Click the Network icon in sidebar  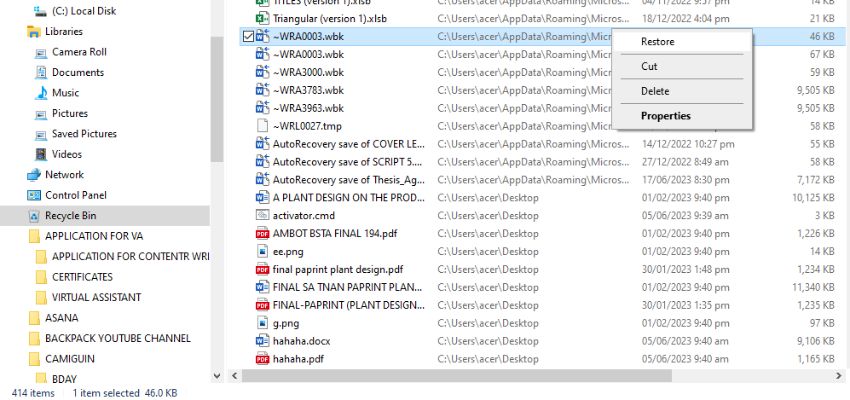34,175
